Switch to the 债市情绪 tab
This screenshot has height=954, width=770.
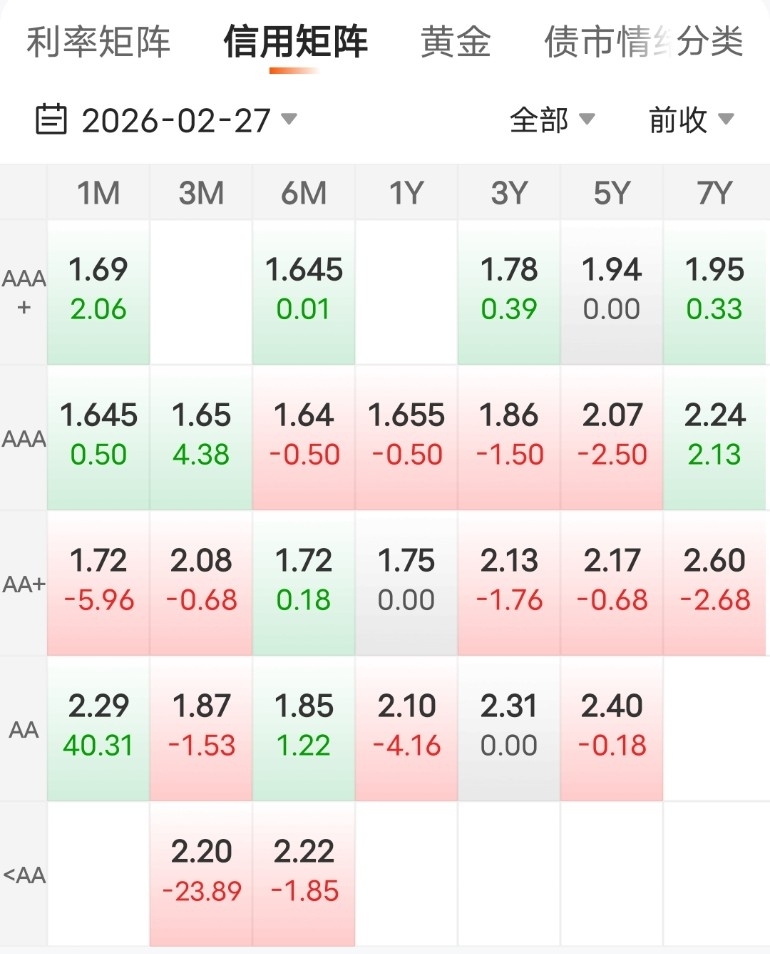[605, 42]
